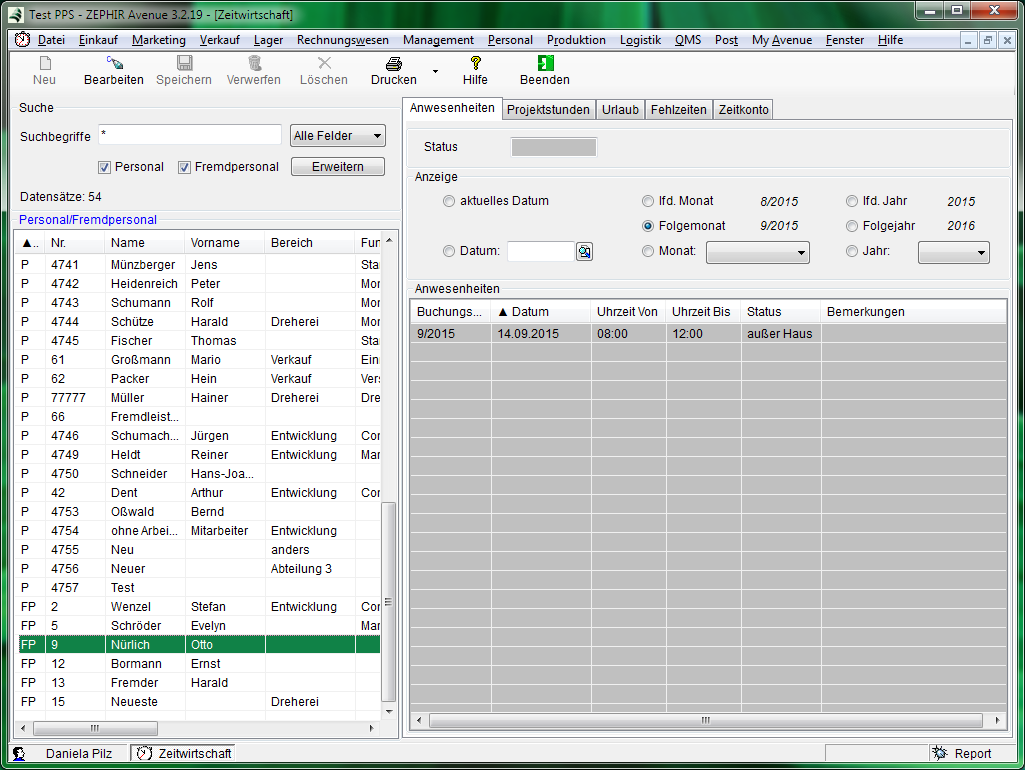Viewport: 1025px width, 770px height.
Task: Click the Zeitwirtschaft clock icon in status bar
Action: [144, 754]
